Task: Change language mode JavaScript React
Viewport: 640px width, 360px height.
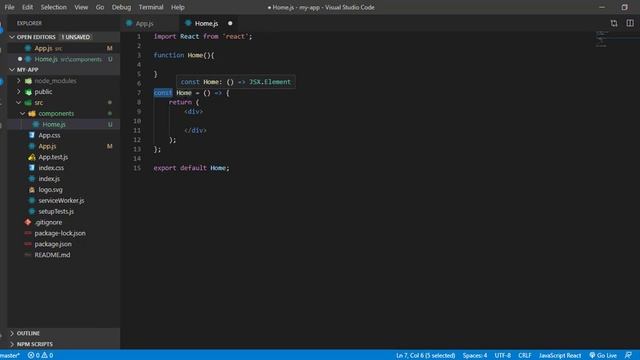Action: click(x=560, y=356)
